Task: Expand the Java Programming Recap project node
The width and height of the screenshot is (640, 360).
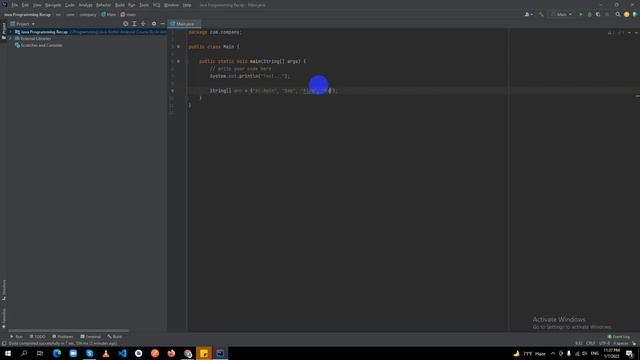Action: pyautogui.click(x=11, y=32)
